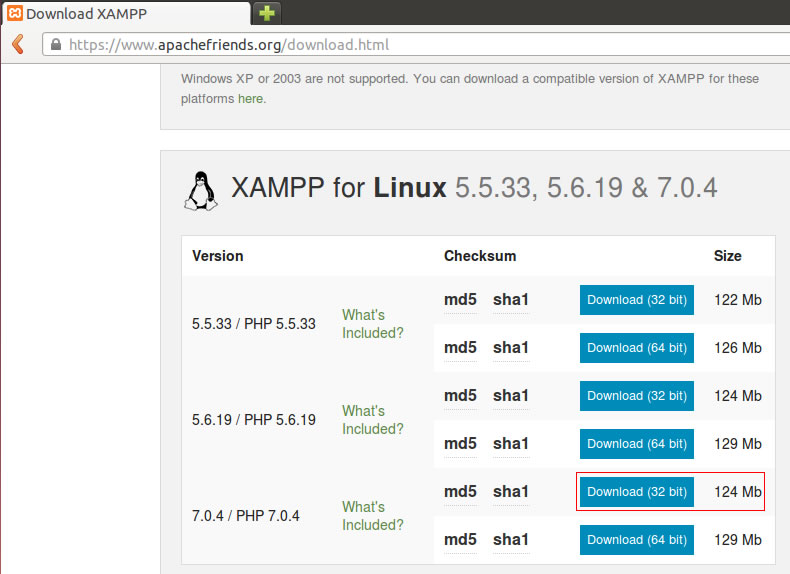Click the '126 Mb' size value
This screenshot has height=574, width=790.
738,348
